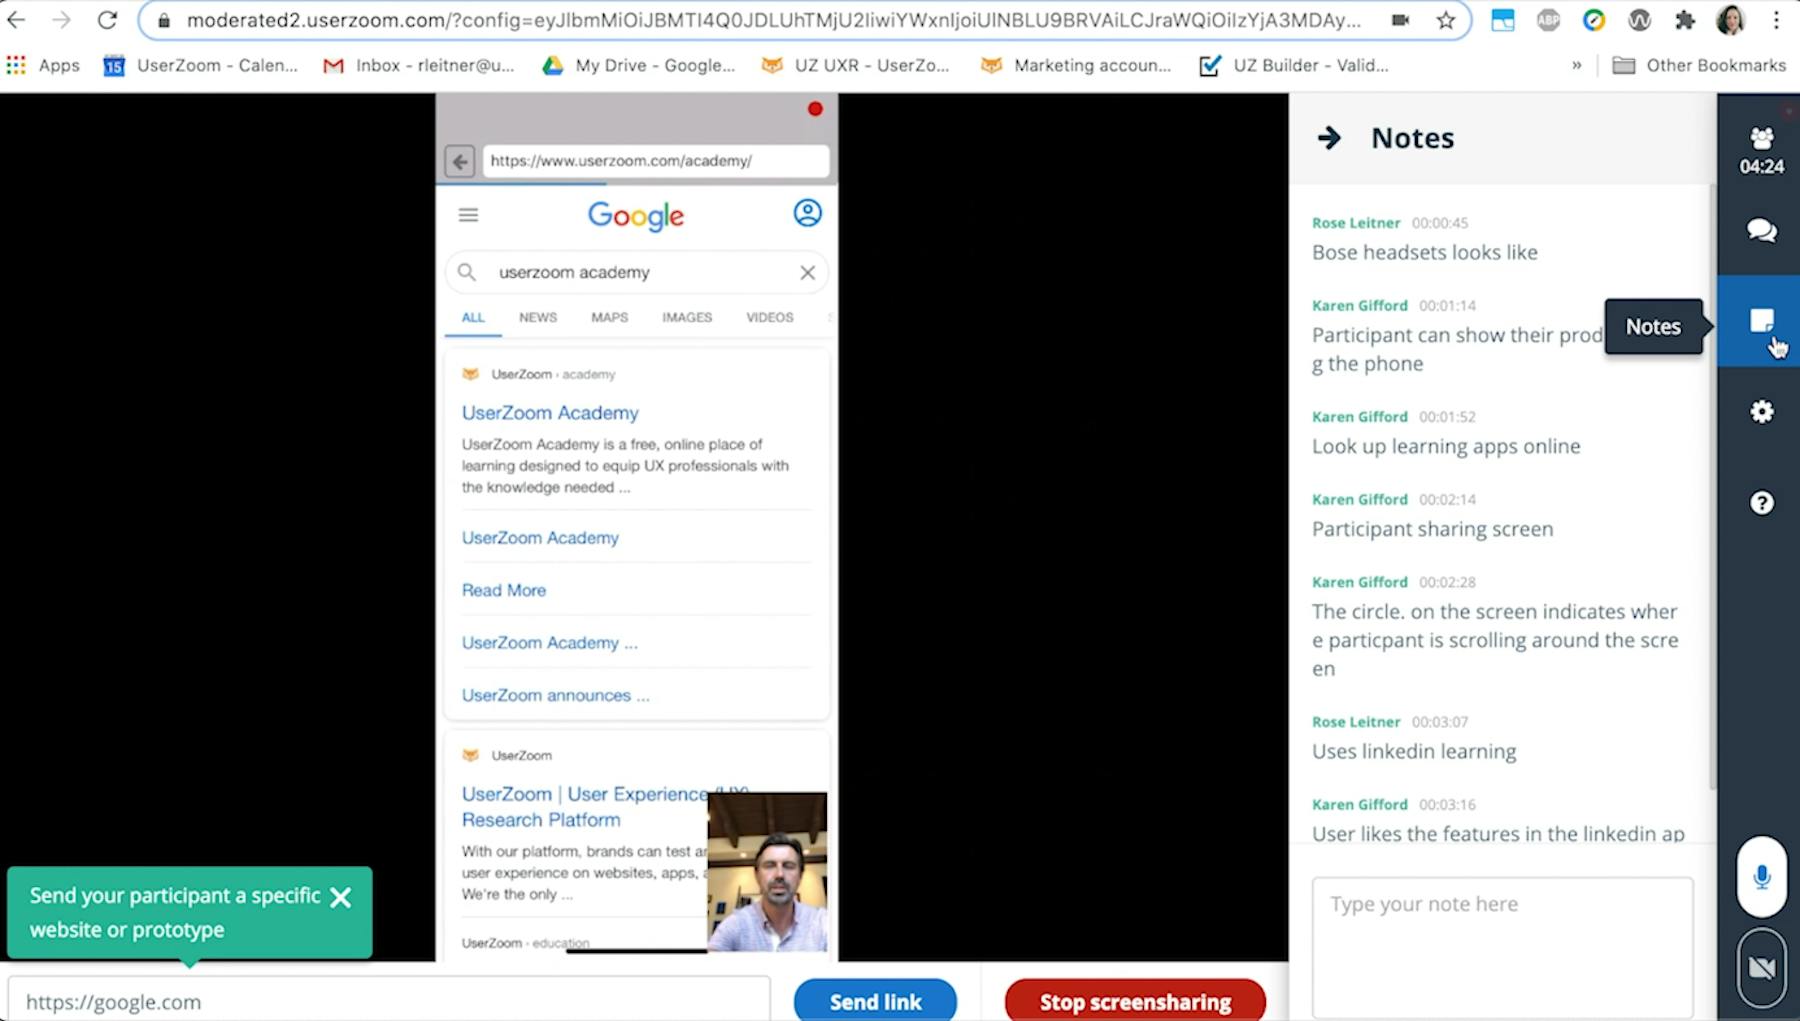Click search magnifier icon
1800x1021 pixels.
[x=467, y=272]
